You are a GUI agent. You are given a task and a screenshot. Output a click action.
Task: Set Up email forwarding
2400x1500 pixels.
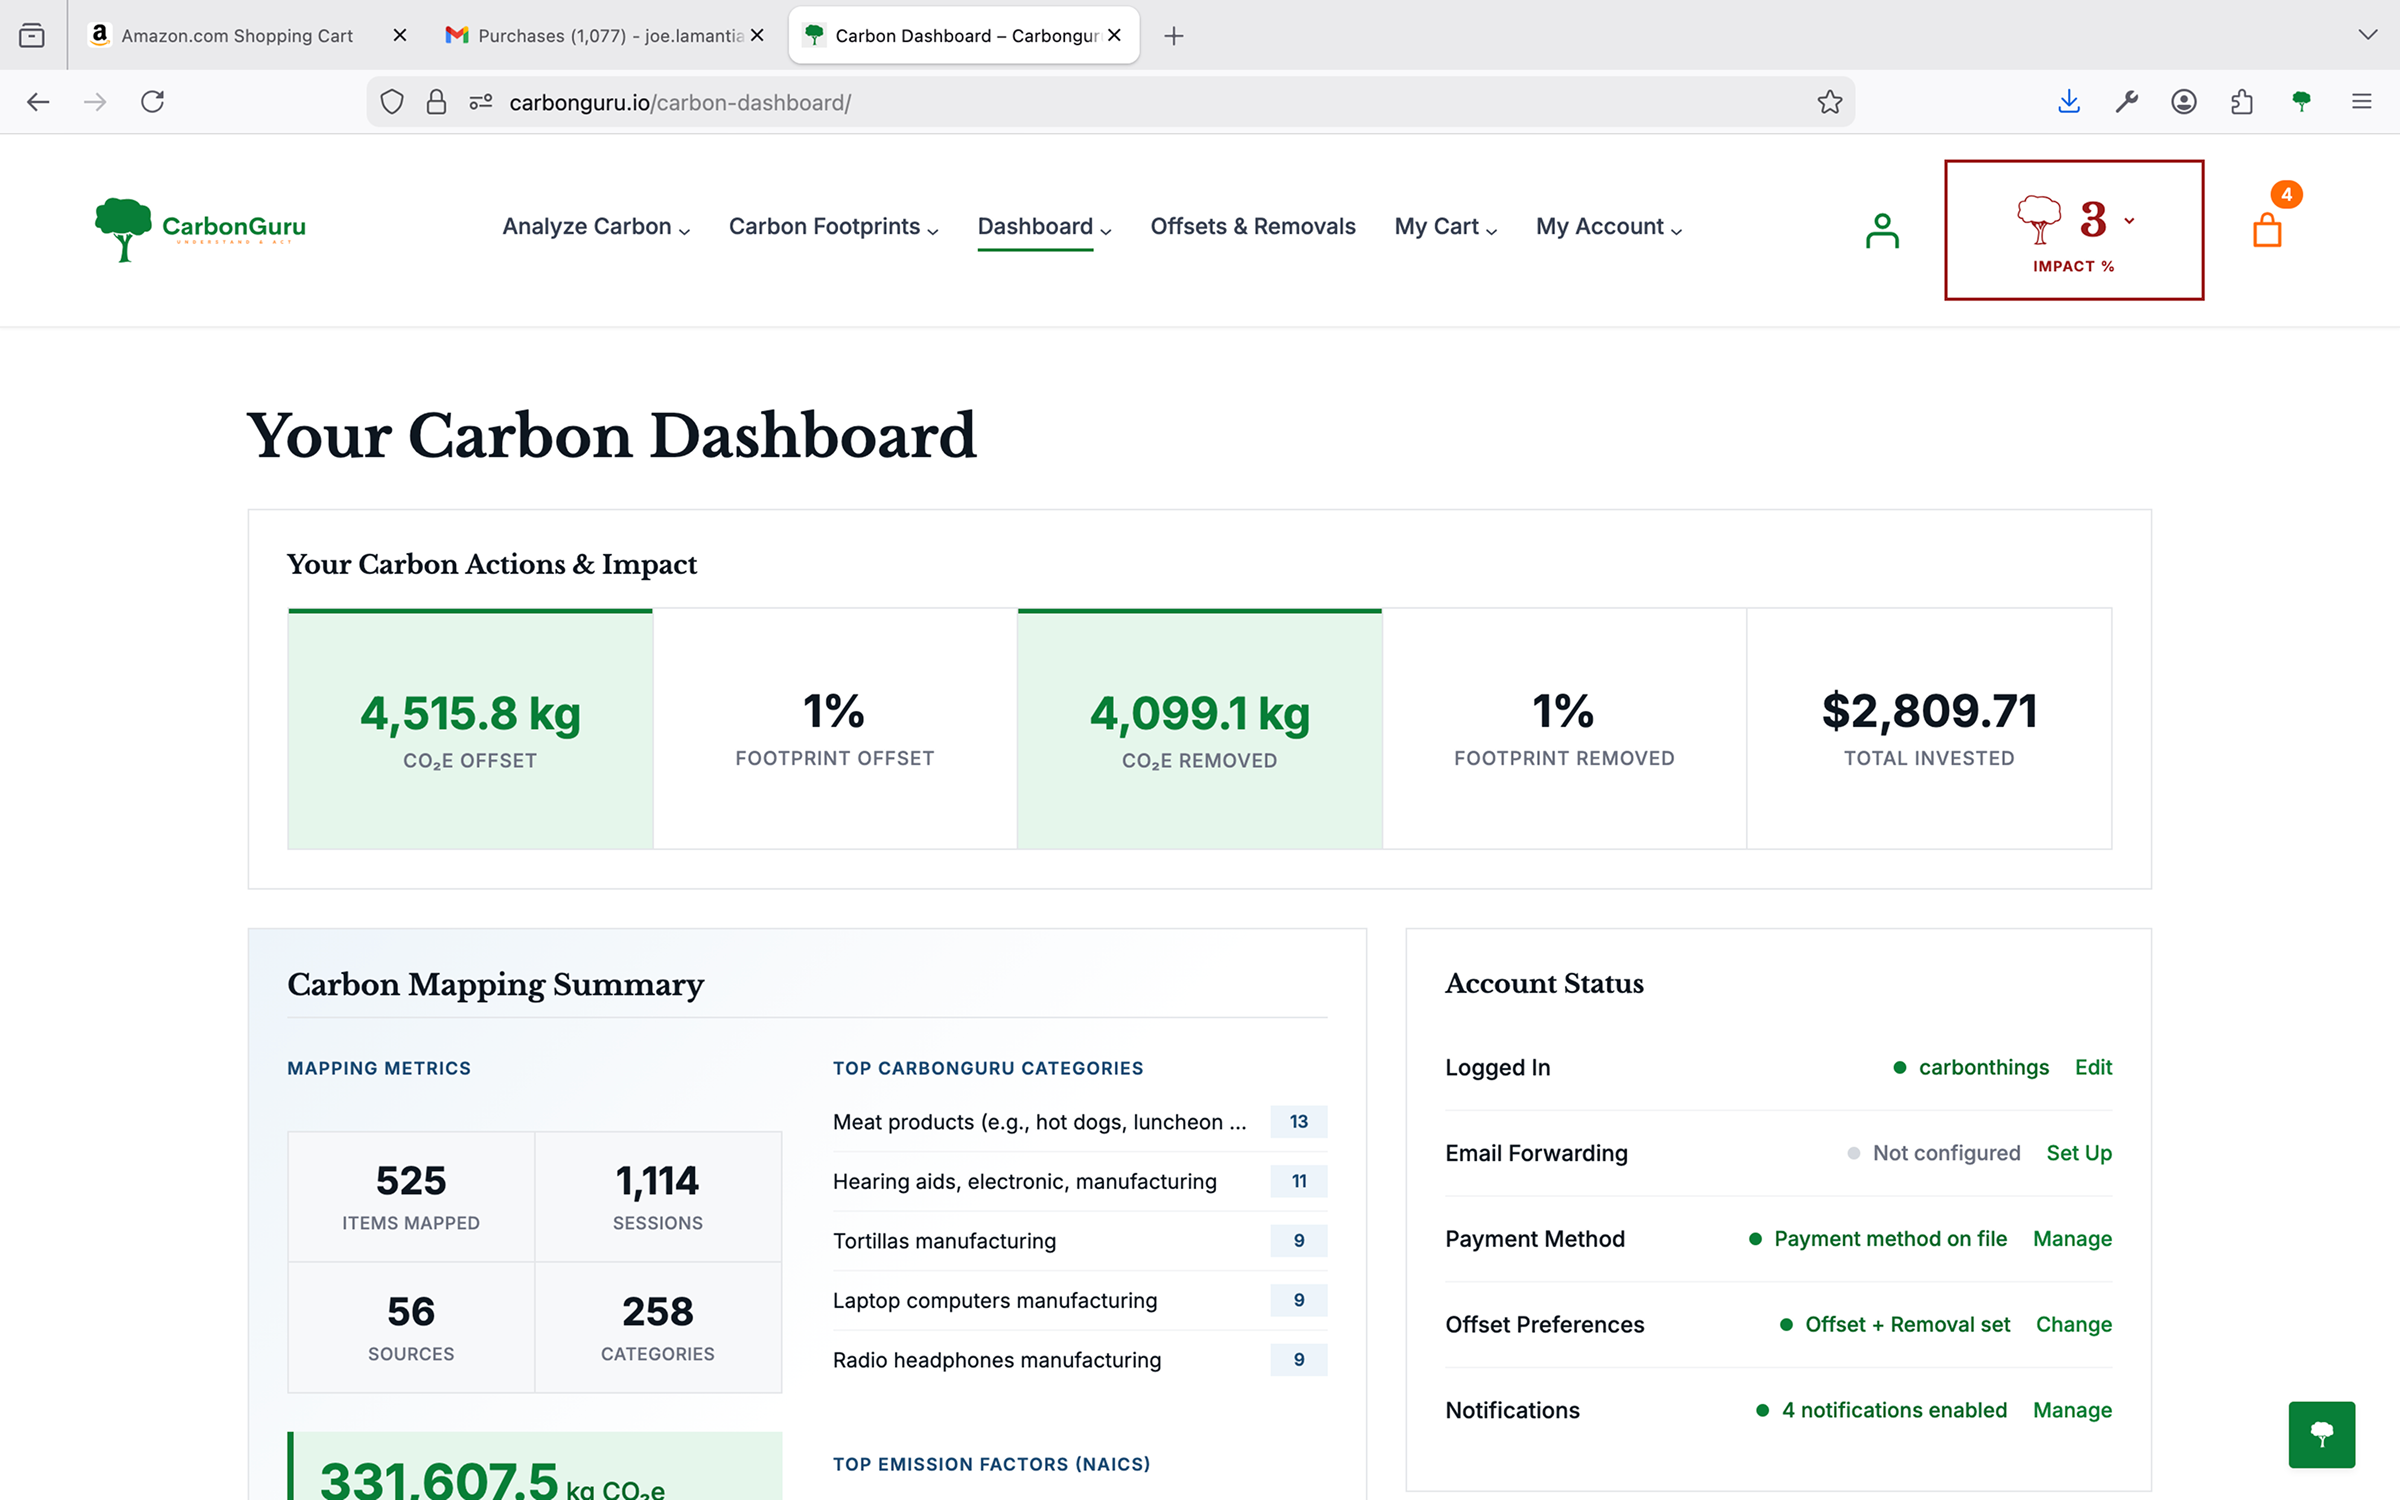coord(2079,1152)
